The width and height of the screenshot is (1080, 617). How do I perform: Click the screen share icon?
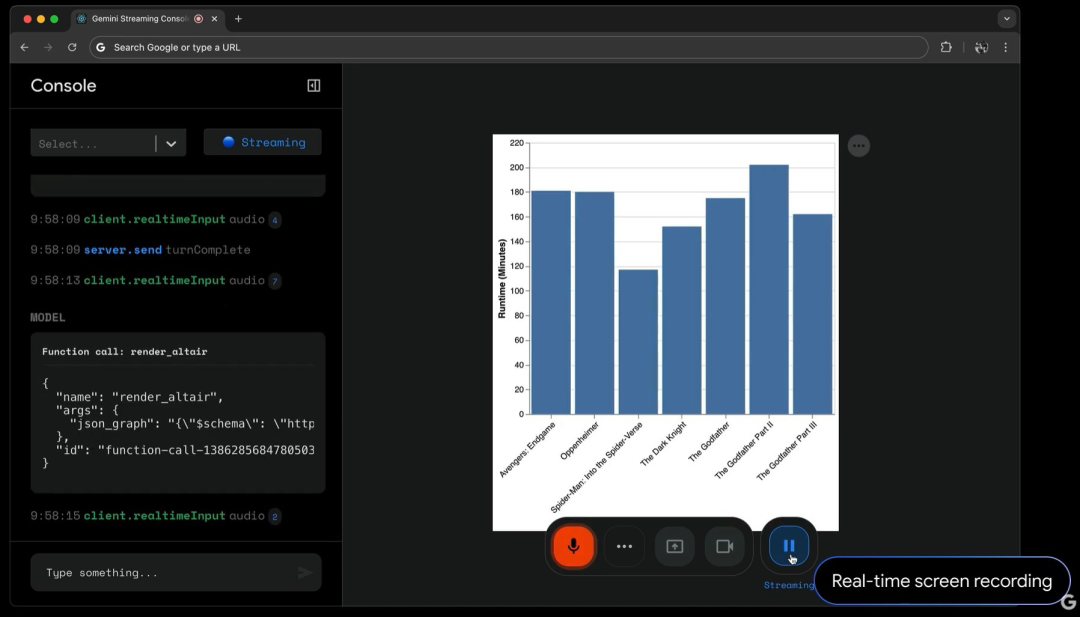[x=674, y=546]
